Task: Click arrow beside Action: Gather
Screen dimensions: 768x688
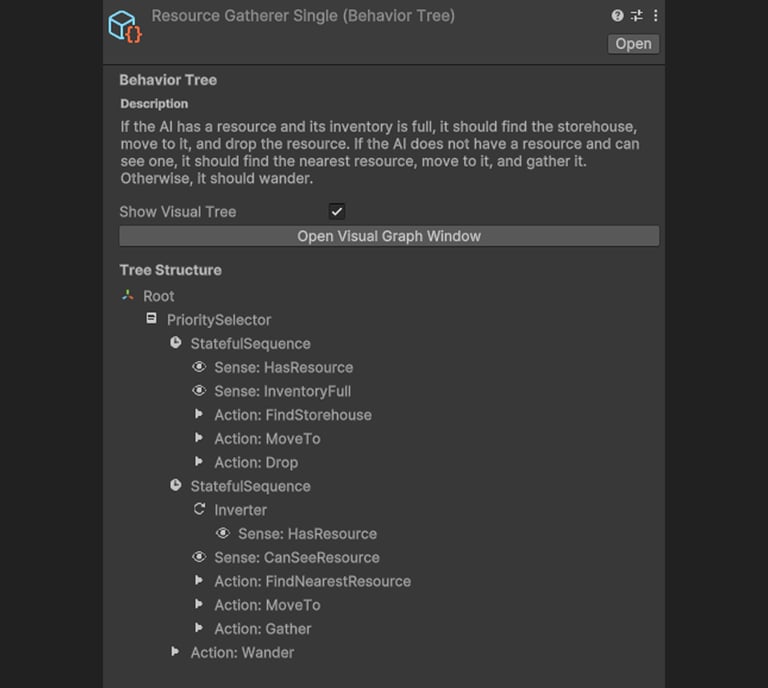Action: 199,628
